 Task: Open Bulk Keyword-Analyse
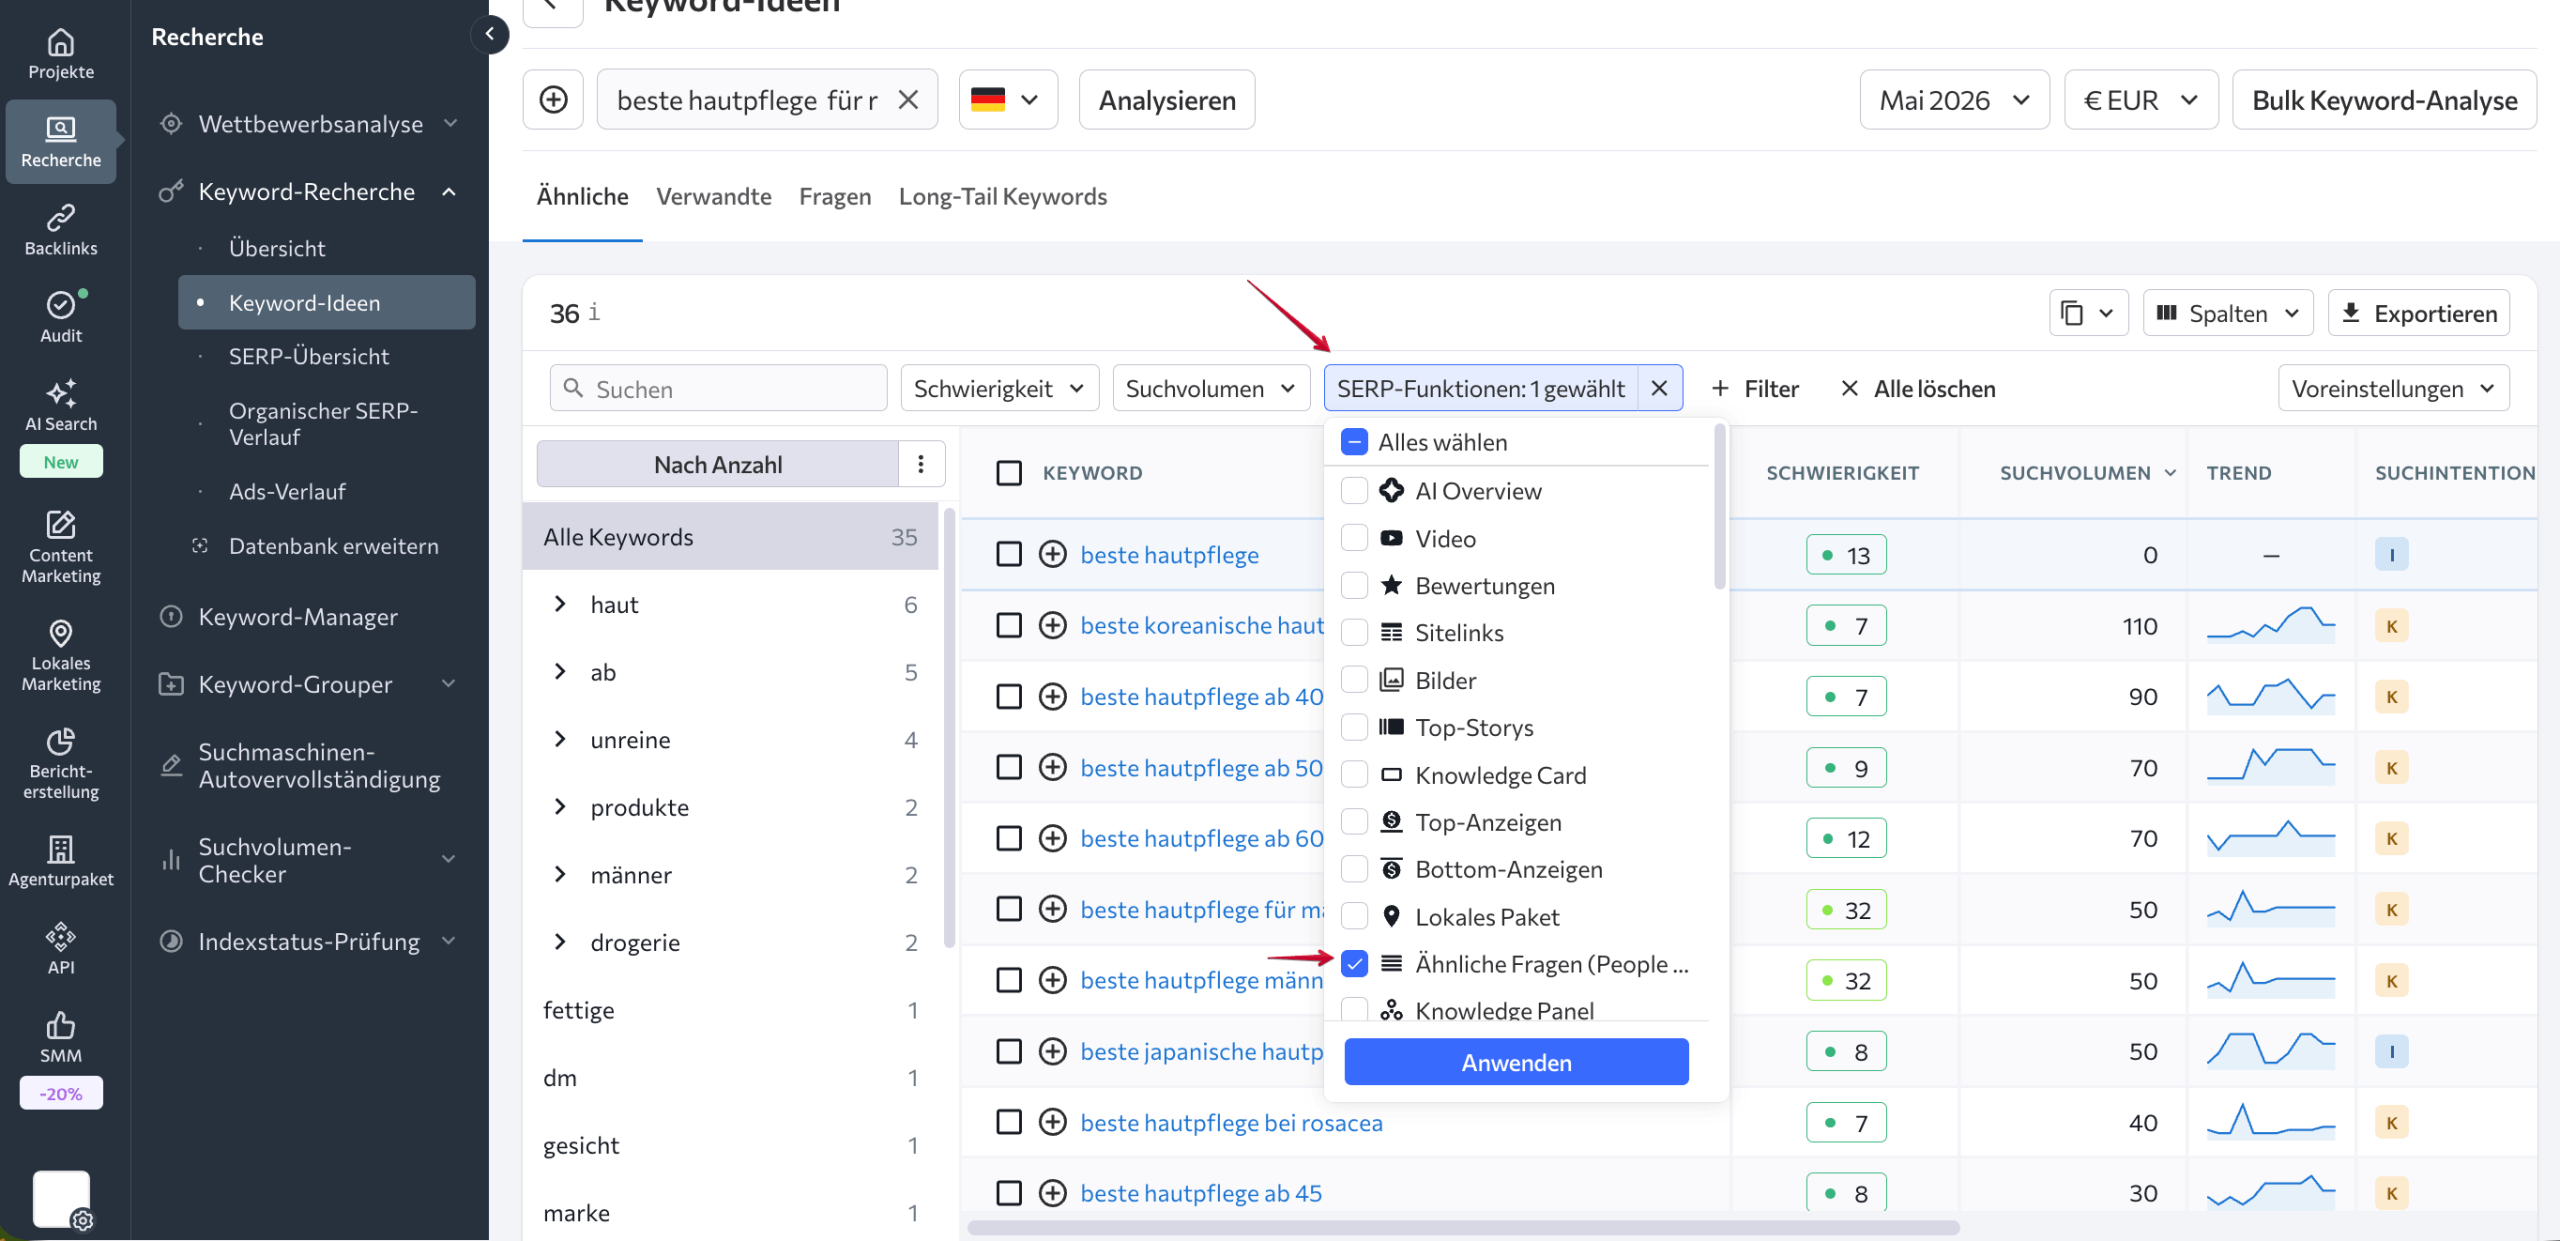click(x=2384, y=100)
